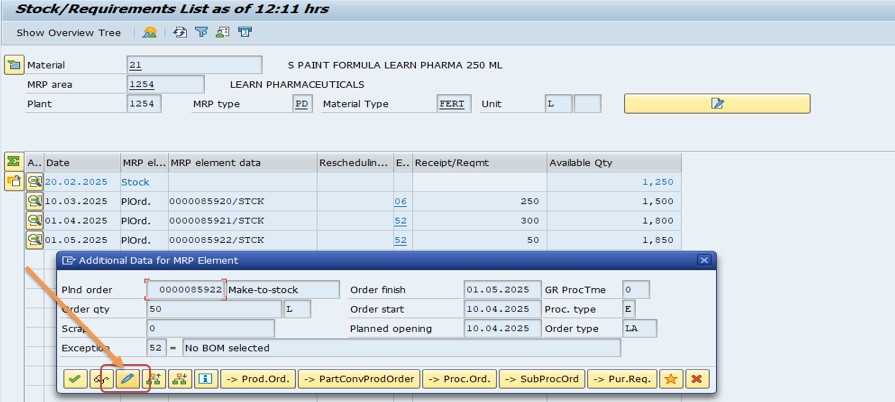The height and width of the screenshot is (402, 895).
Task: Click the Plnd order field 0000085922
Action: tap(186, 290)
